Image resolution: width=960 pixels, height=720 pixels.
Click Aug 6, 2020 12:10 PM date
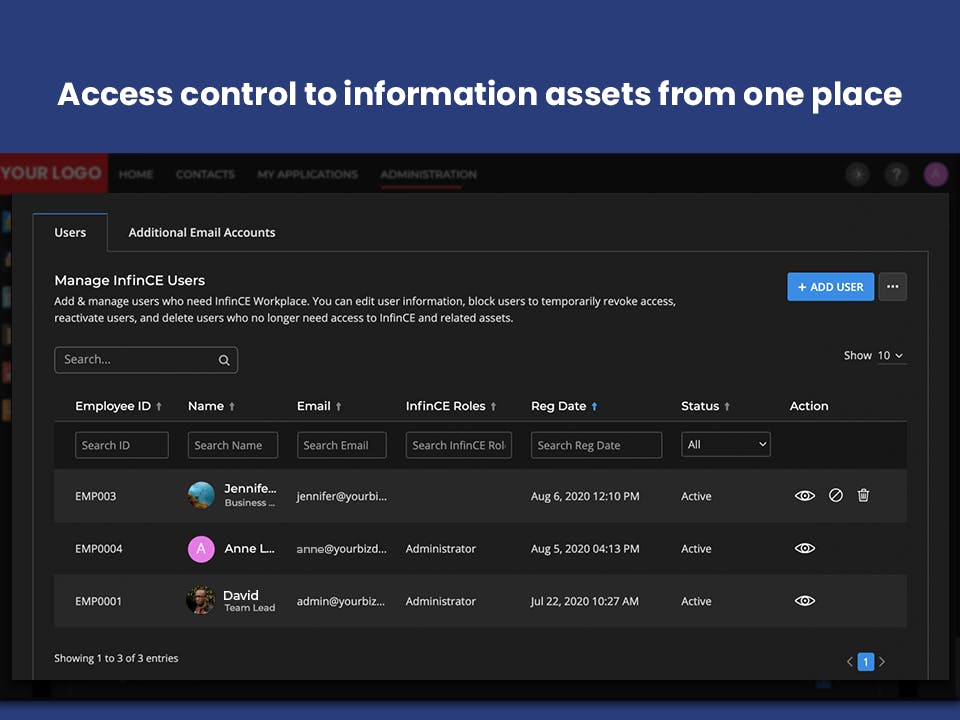585,497
